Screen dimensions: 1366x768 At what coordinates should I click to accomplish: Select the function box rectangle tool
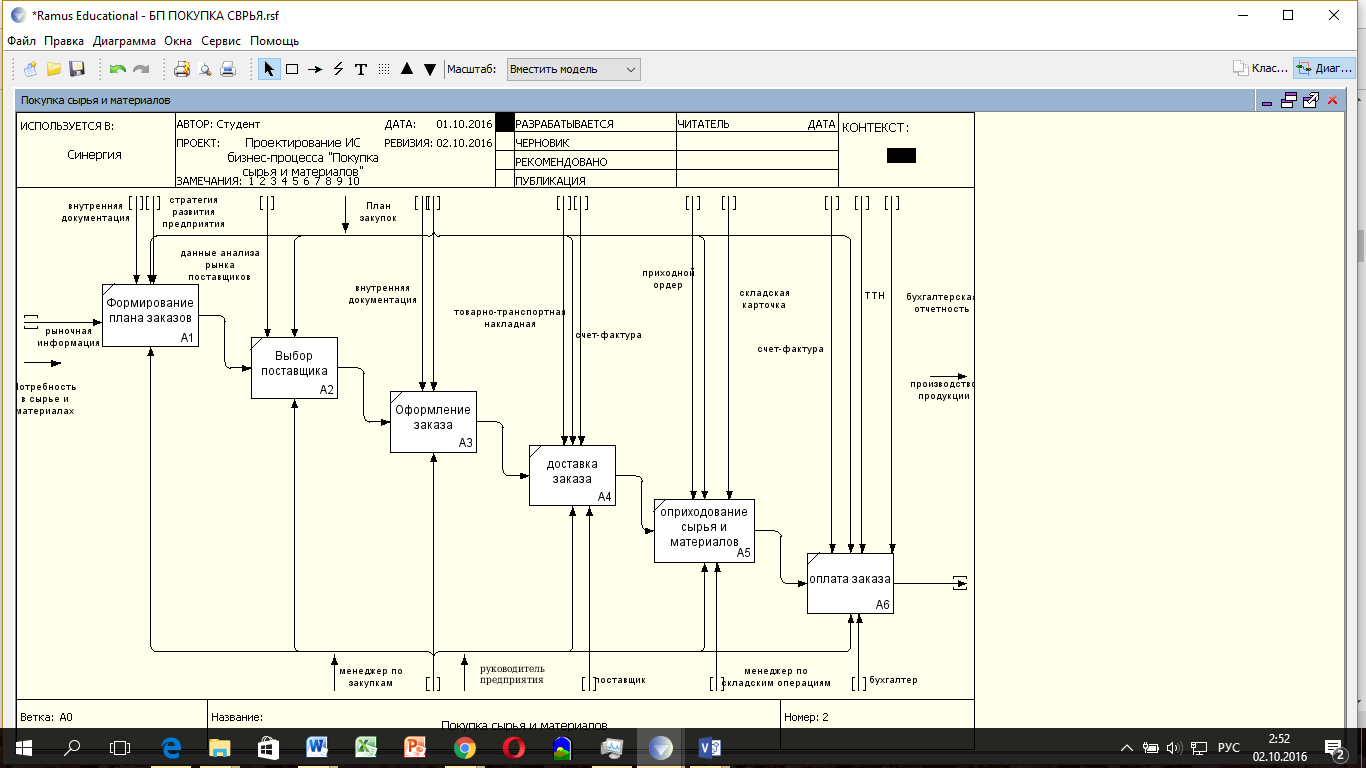click(292, 69)
